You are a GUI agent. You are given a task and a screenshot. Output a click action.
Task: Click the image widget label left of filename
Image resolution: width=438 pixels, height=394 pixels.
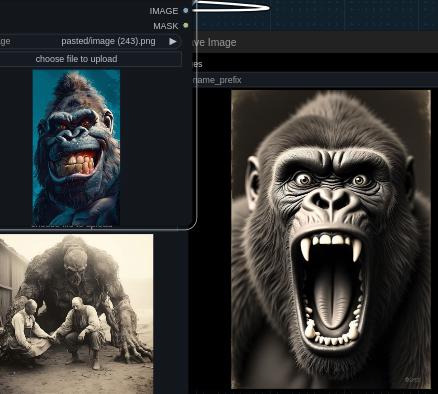coord(5,41)
